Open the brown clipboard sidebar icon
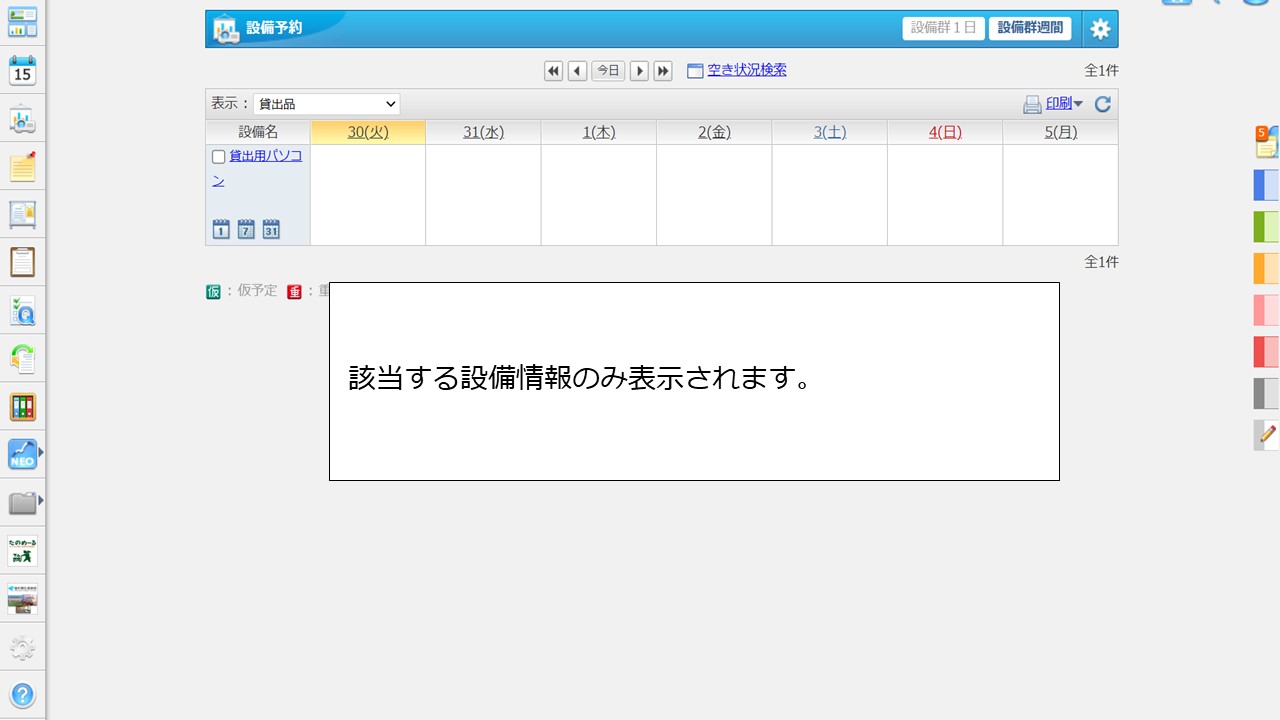The height and width of the screenshot is (720, 1280). 22,263
